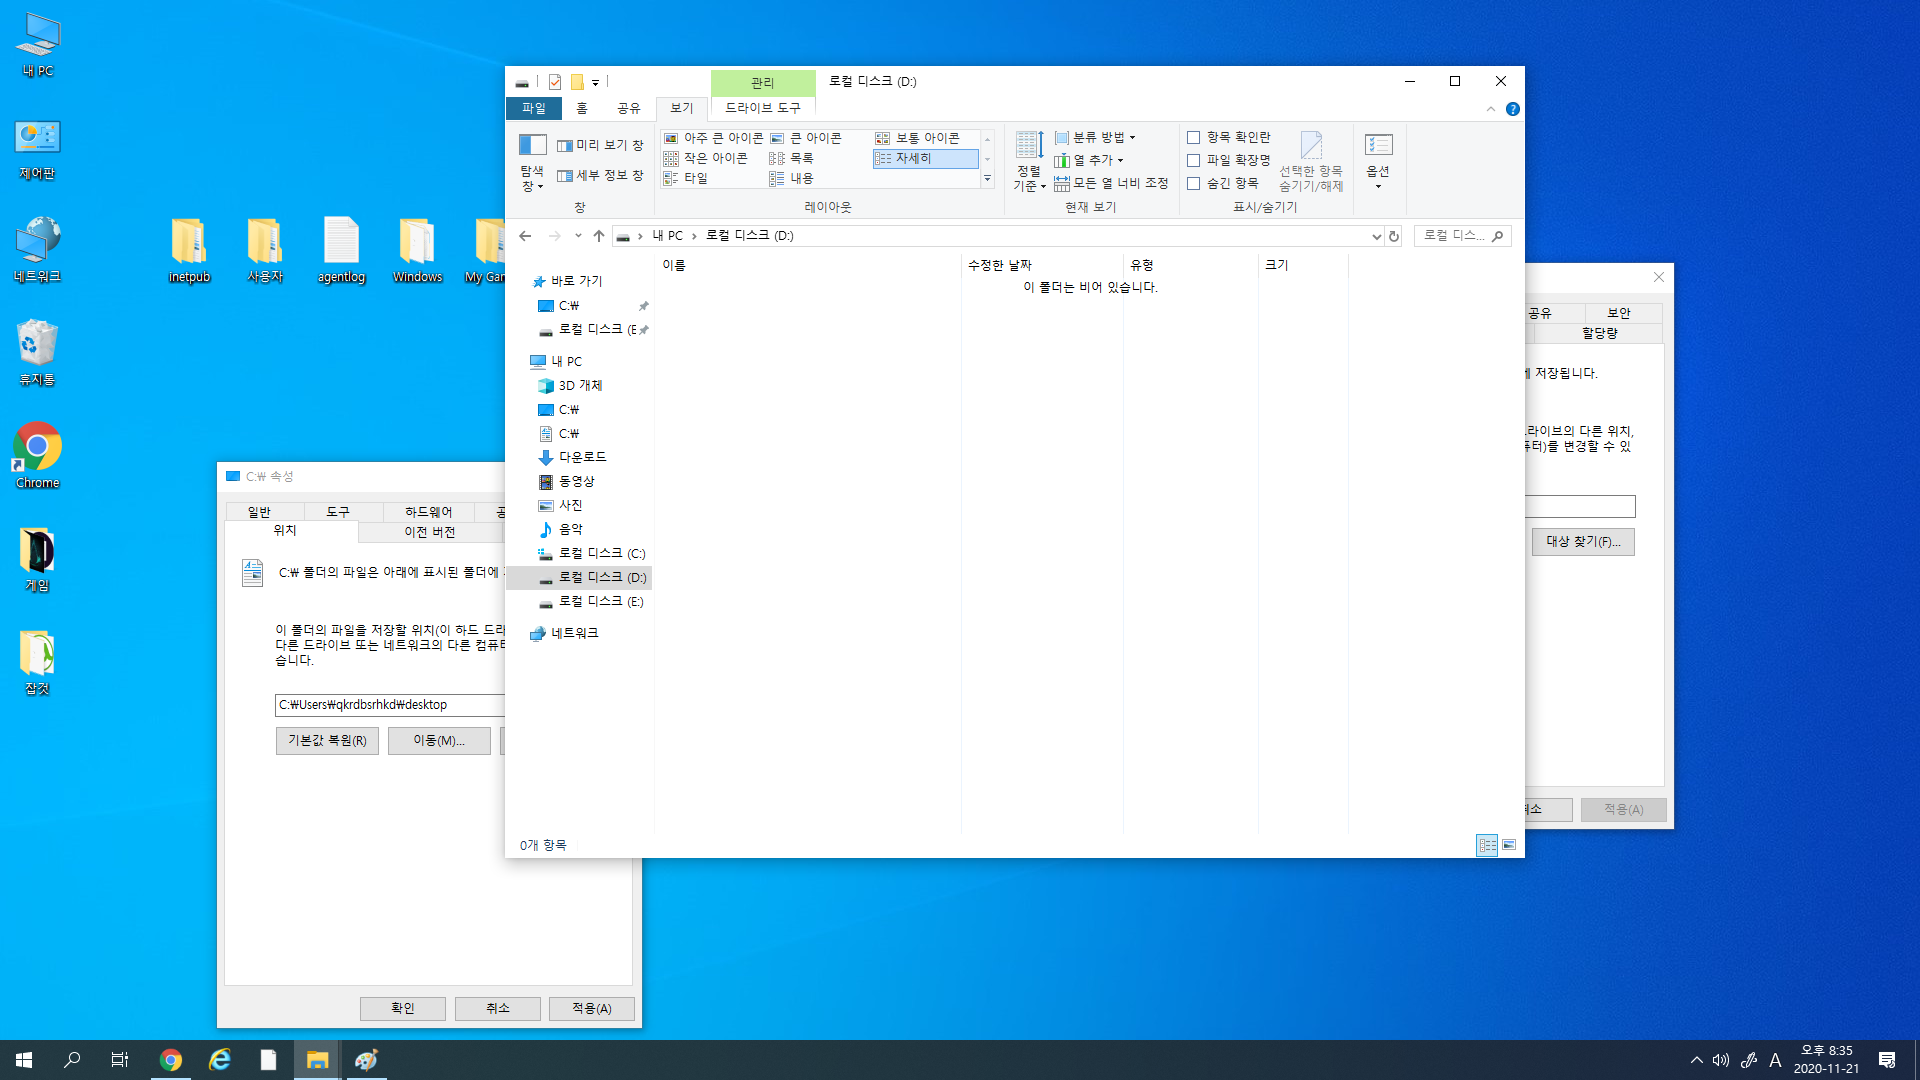Open the address bar history dropdown arrow
The image size is (1920, 1080).
click(1376, 236)
